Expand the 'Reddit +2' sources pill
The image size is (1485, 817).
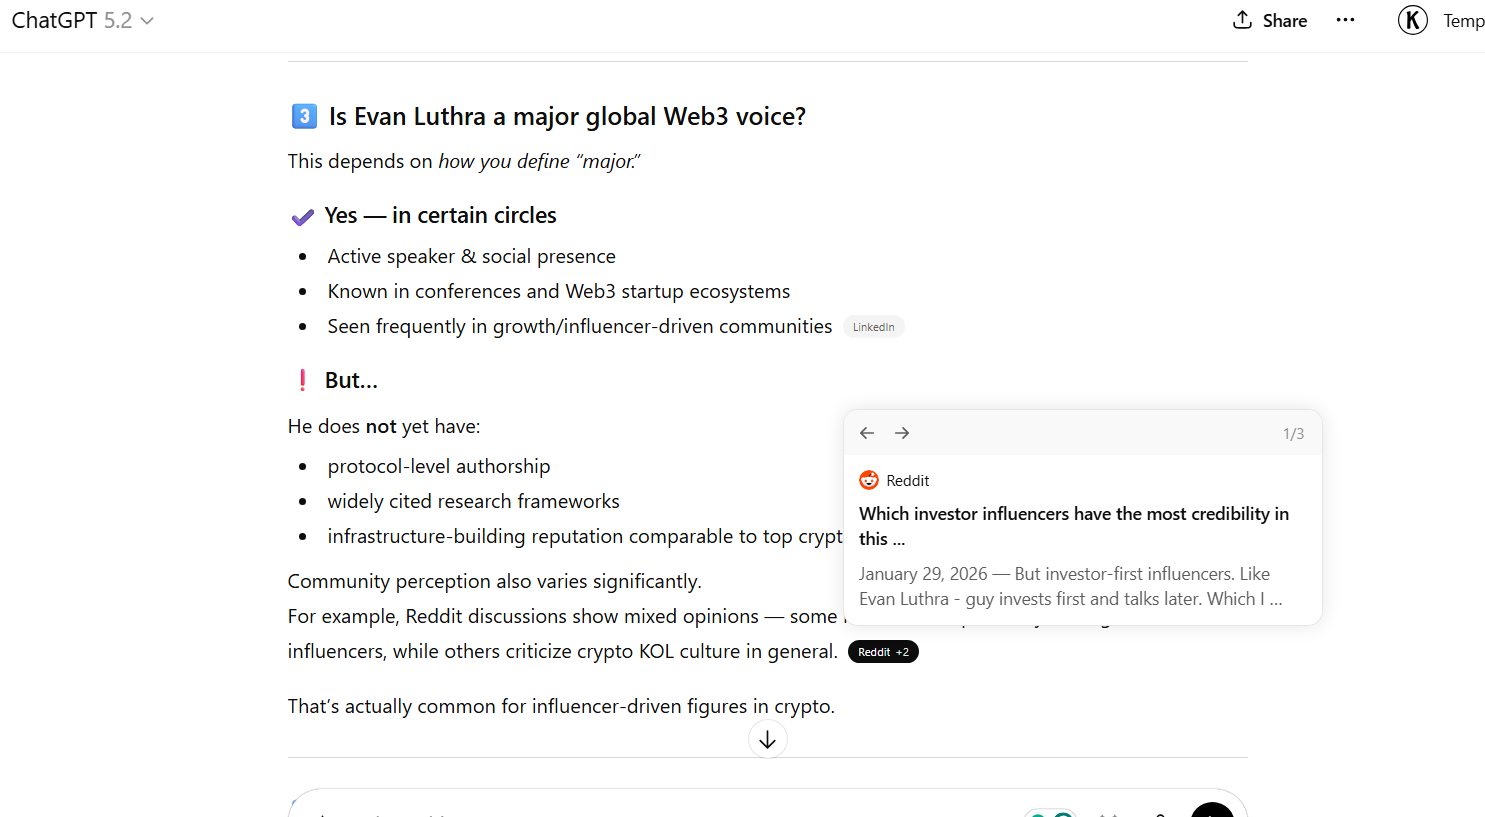[883, 651]
